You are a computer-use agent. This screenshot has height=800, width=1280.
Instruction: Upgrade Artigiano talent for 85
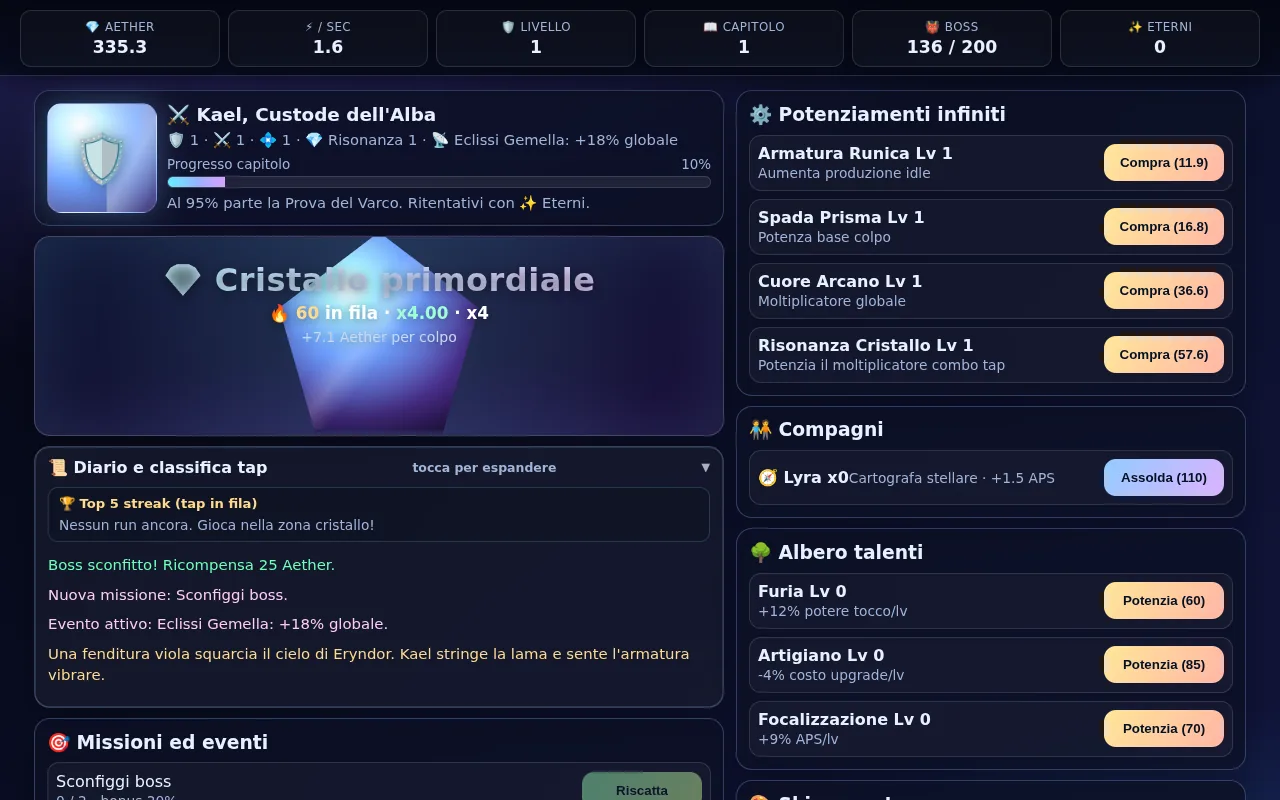coord(1163,665)
